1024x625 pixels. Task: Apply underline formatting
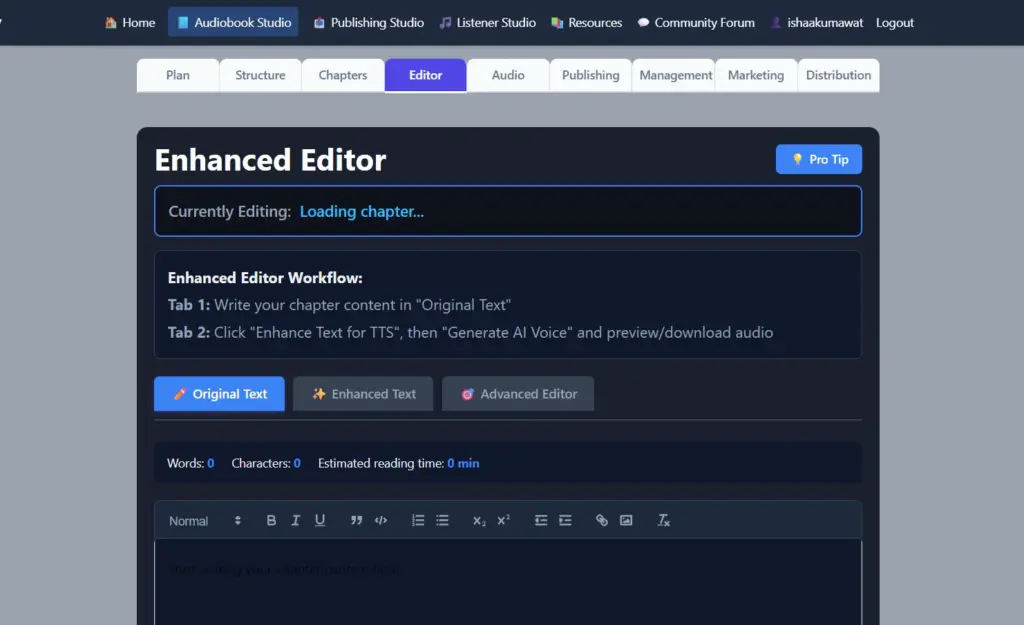[320, 520]
